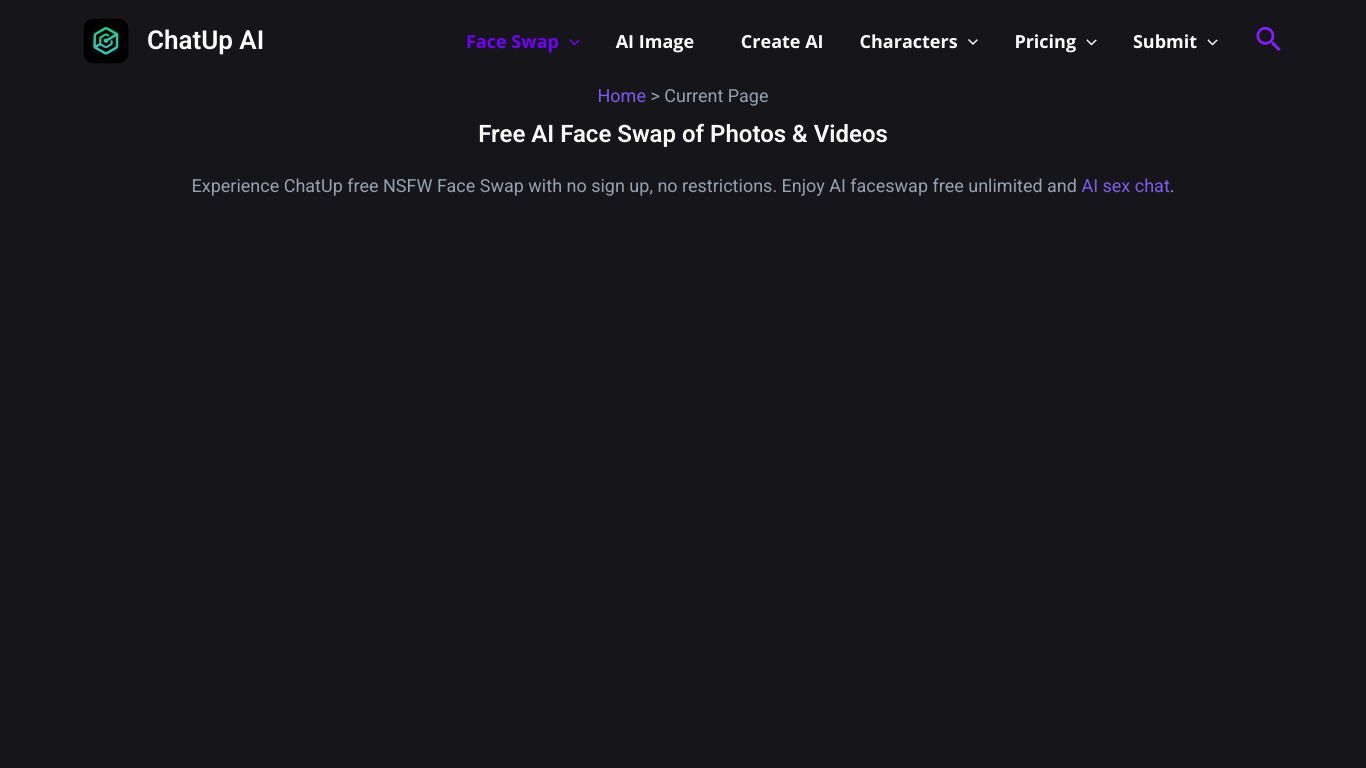Expand the Pricing dropdown chevron
The image size is (1366, 768).
pos(1092,42)
